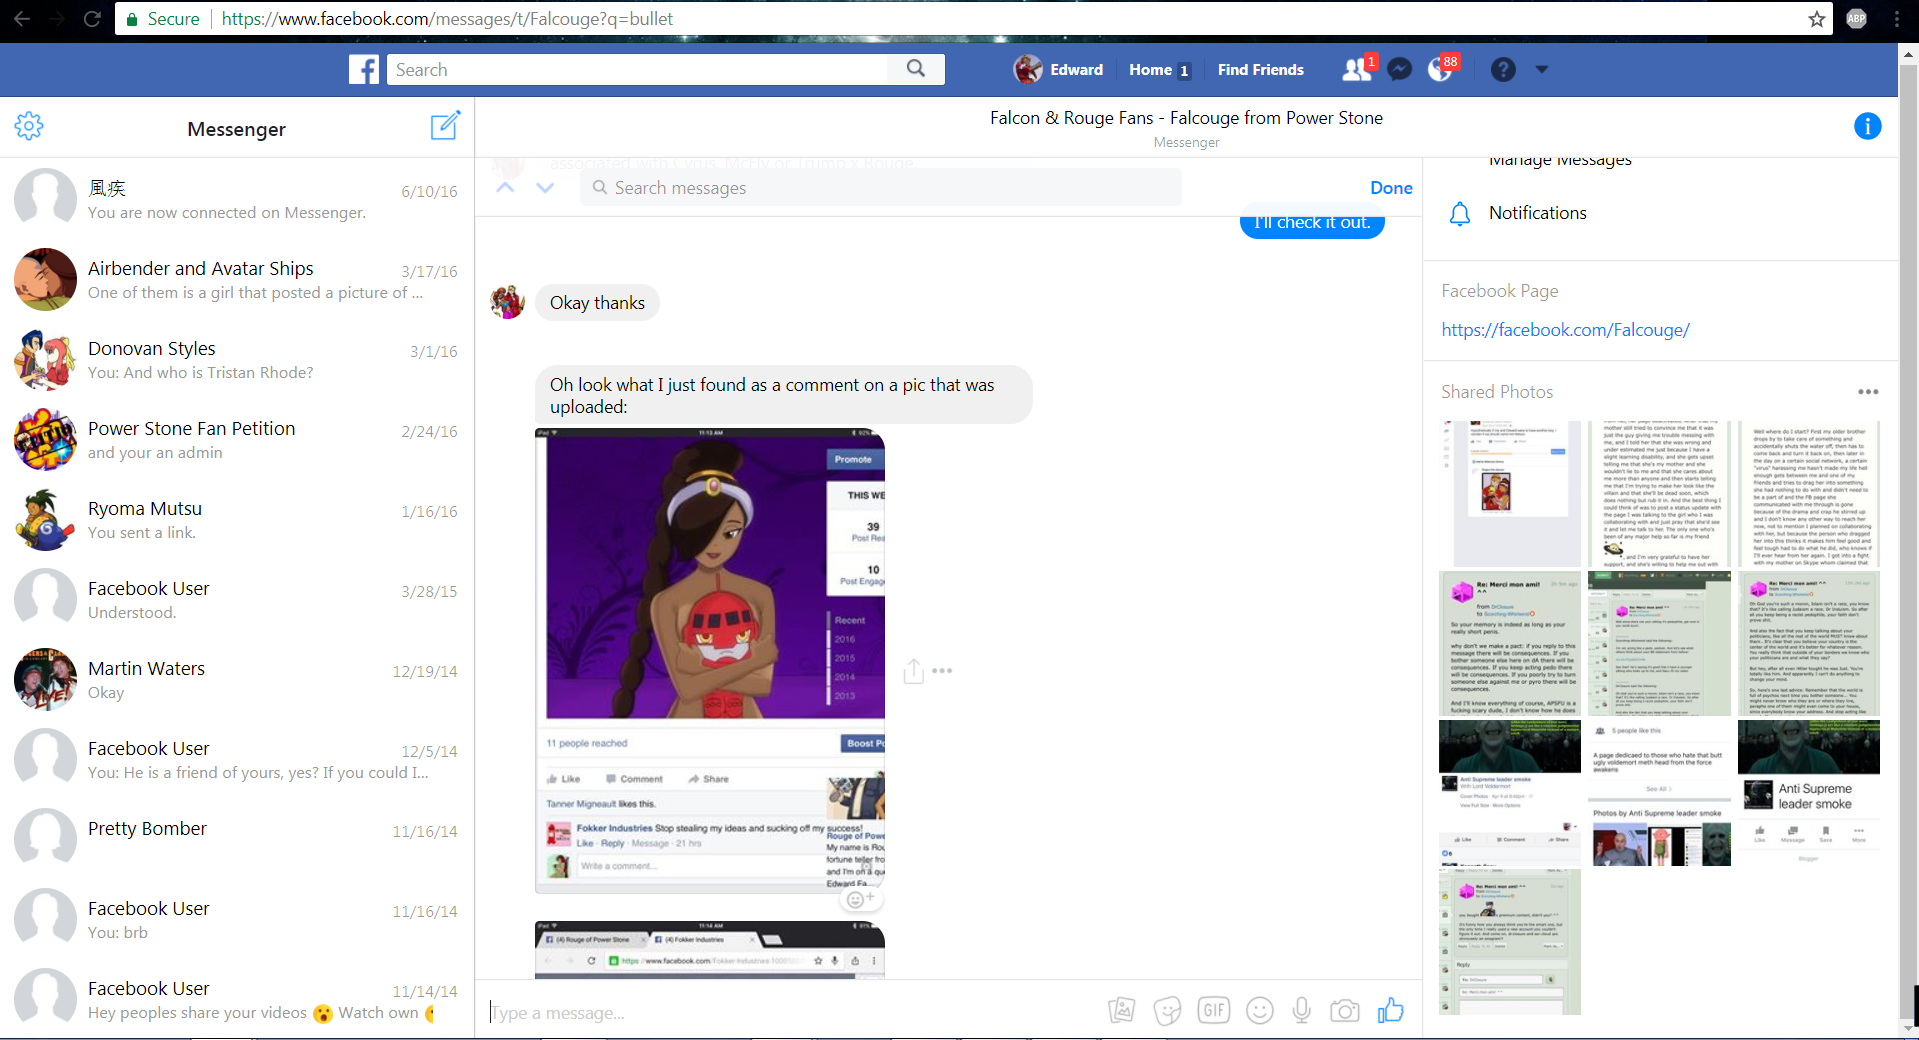
Task: Open the Adblock Plus extension
Action: click(x=1856, y=19)
